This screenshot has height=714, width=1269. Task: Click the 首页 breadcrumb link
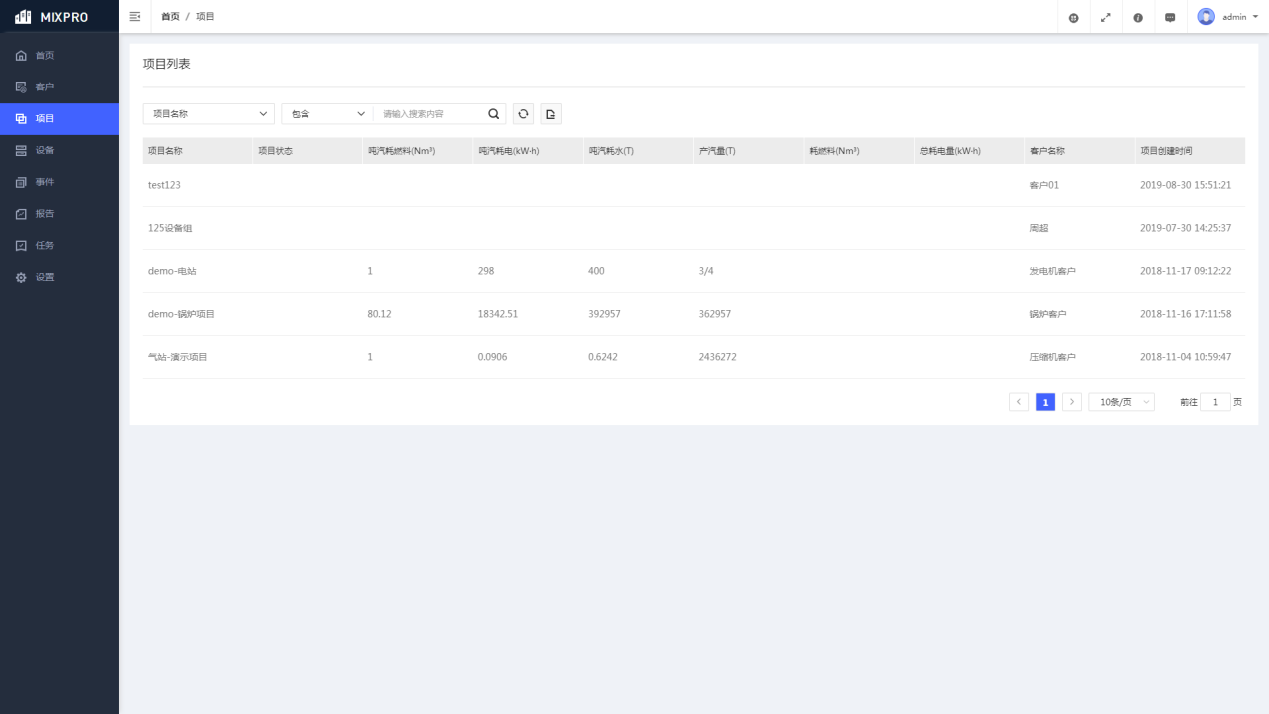170,17
